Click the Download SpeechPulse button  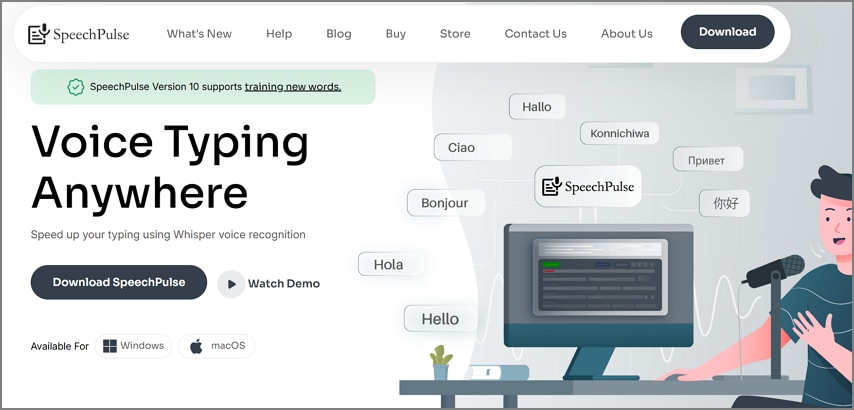119,282
